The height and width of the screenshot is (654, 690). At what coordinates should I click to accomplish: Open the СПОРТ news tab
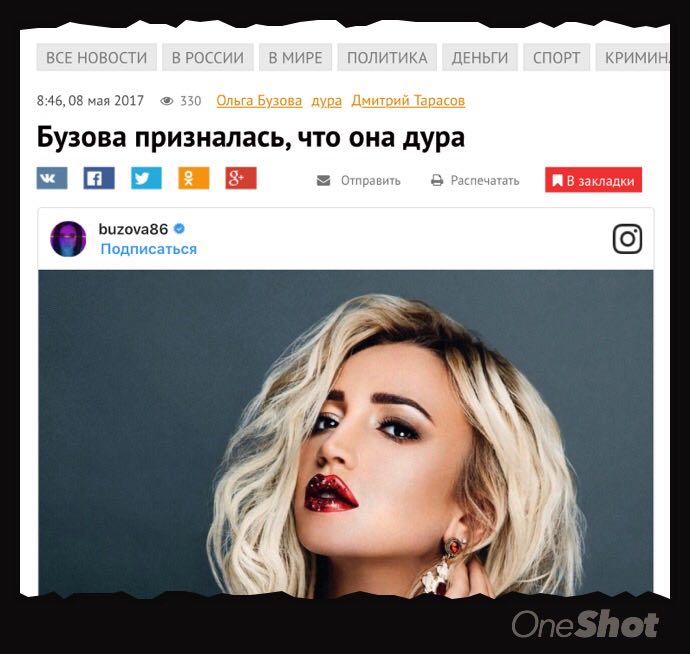pos(556,57)
